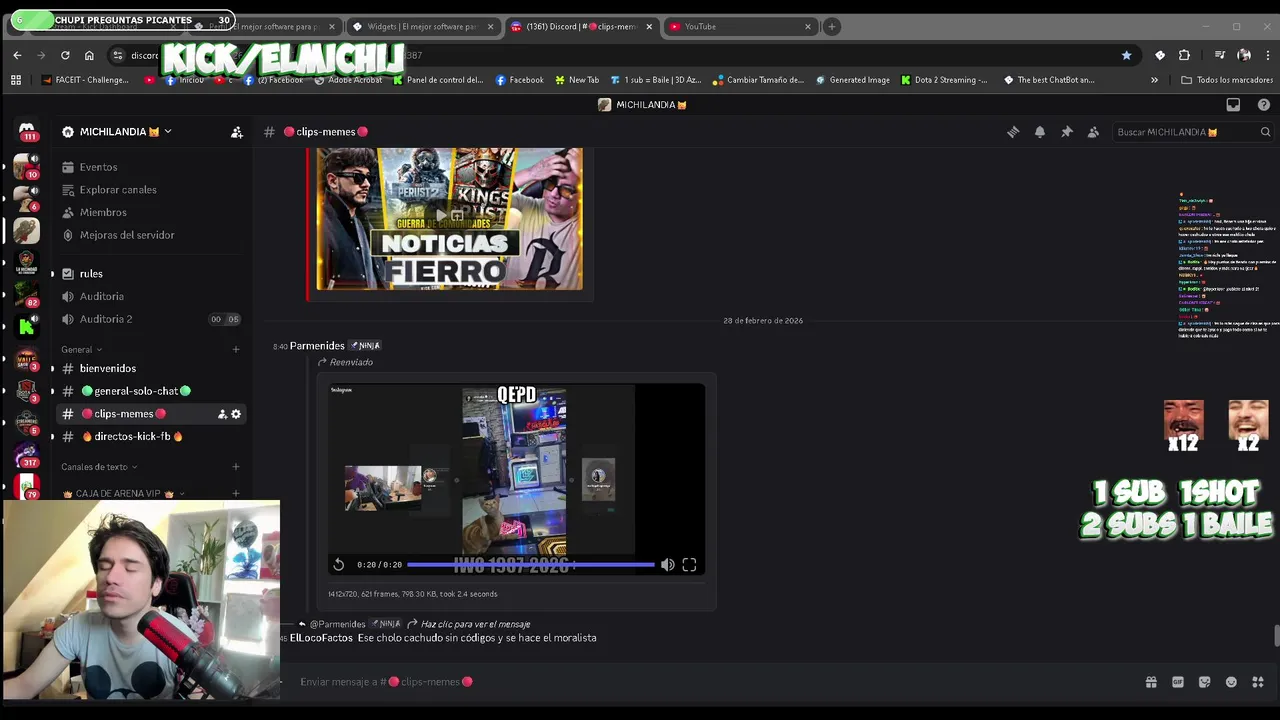This screenshot has height=720, width=1280.
Task: Click fullscreen icon on the video player
Action: 689,565
